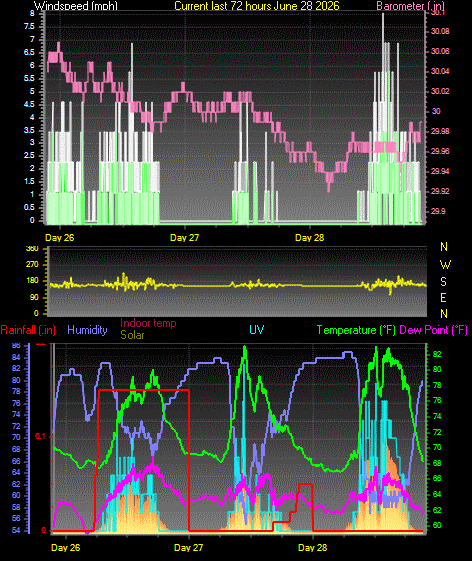Viewport: 472px width, 561px height.
Task: Click the Dew Point (°F) legend label
Action: [x=433, y=330]
